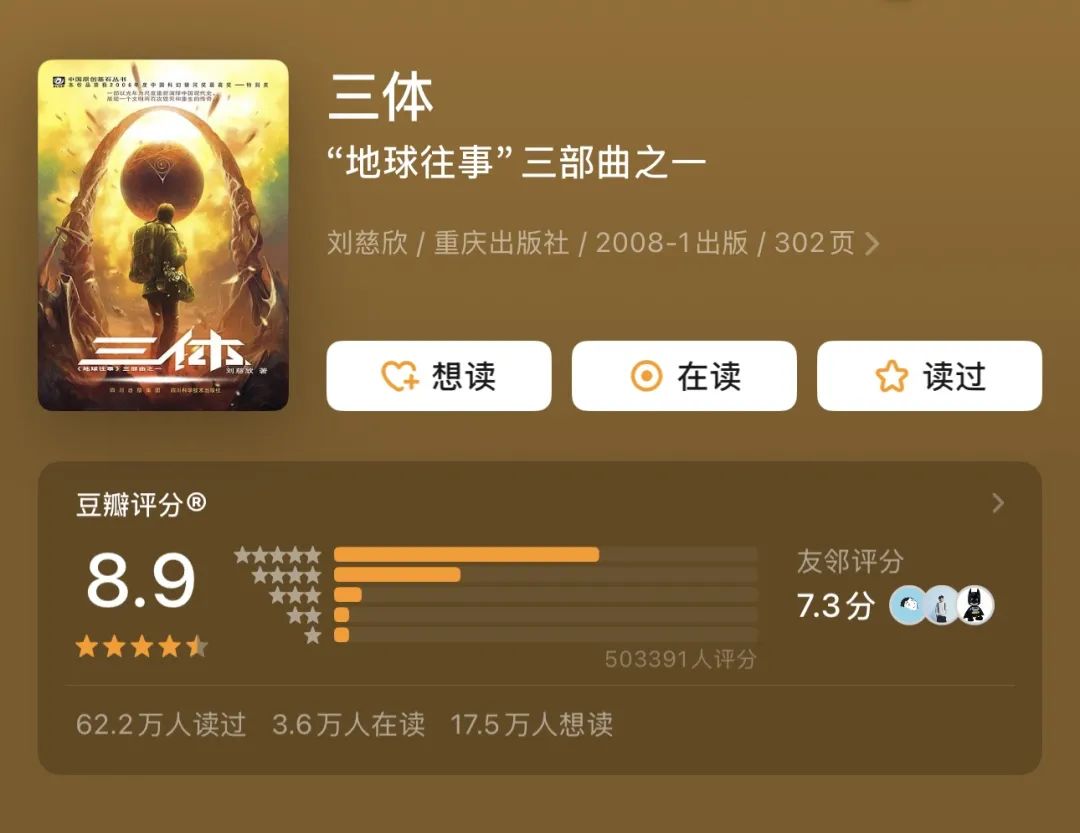Screen dimensions: 1080x833
Task: View the 62.2万人读过 list
Action: 160,724
